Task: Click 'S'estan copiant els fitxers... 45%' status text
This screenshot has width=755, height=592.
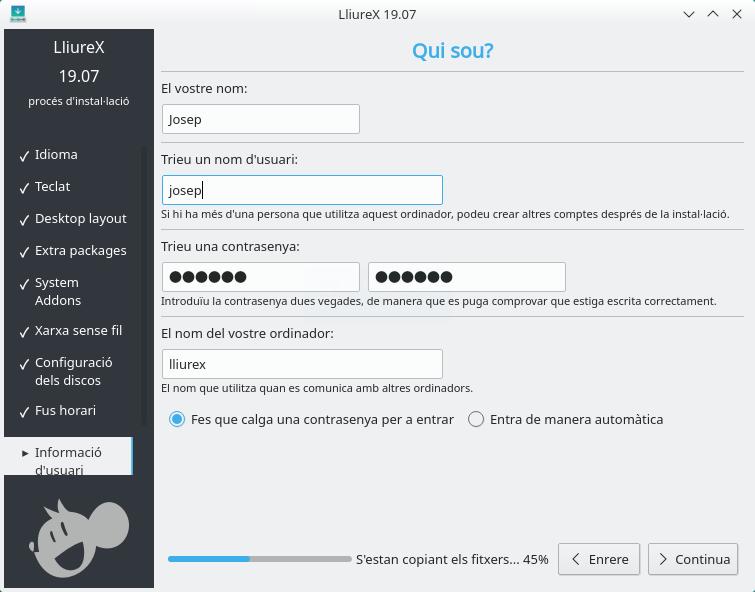Action: [452, 559]
